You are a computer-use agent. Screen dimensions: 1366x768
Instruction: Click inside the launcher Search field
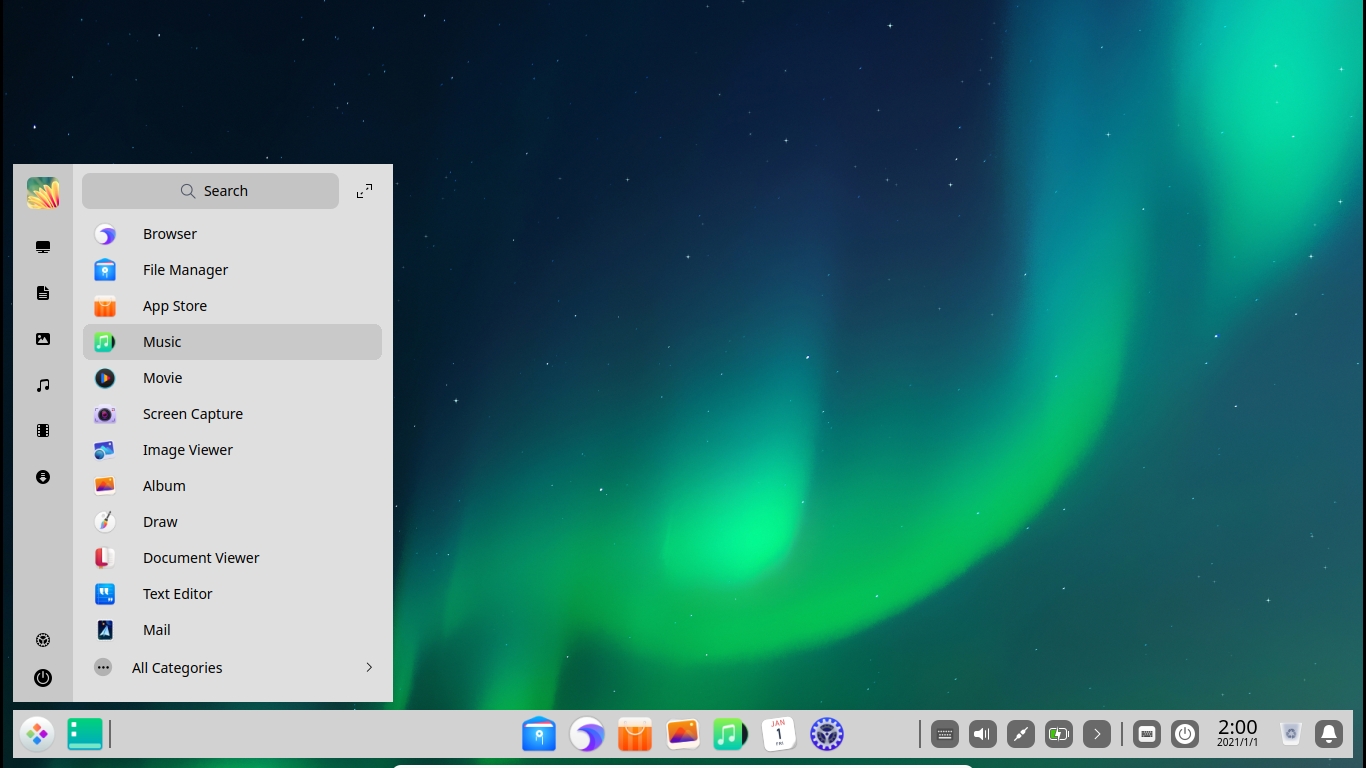pyautogui.click(x=211, y=190)
